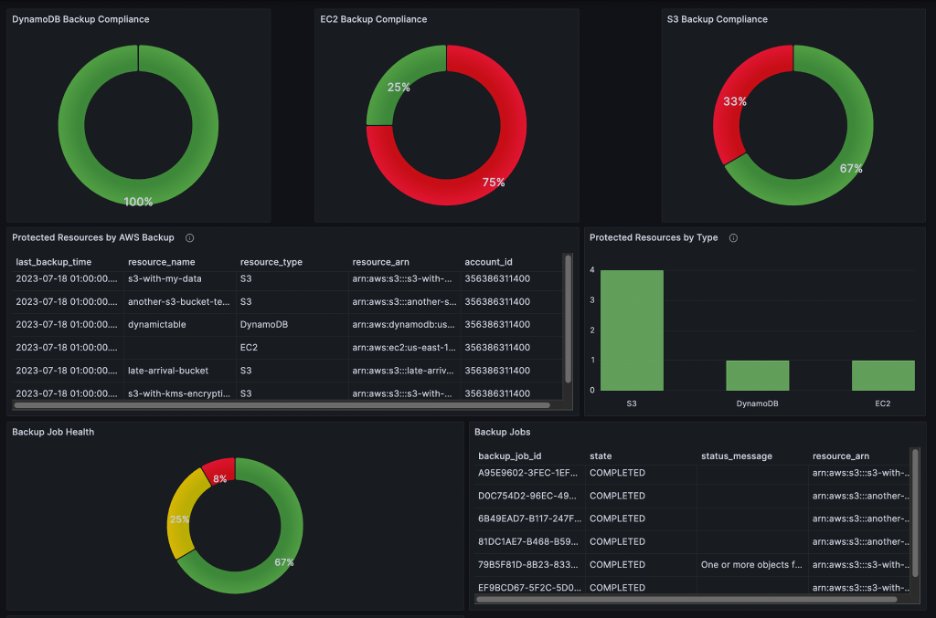The width and height of the screenshot is (936, 618).
Task: Sort by status_message column header
Action: (737, 456)
